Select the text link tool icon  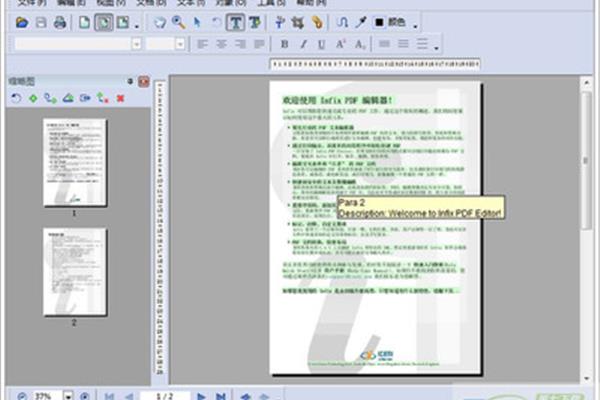click(280, 23)
